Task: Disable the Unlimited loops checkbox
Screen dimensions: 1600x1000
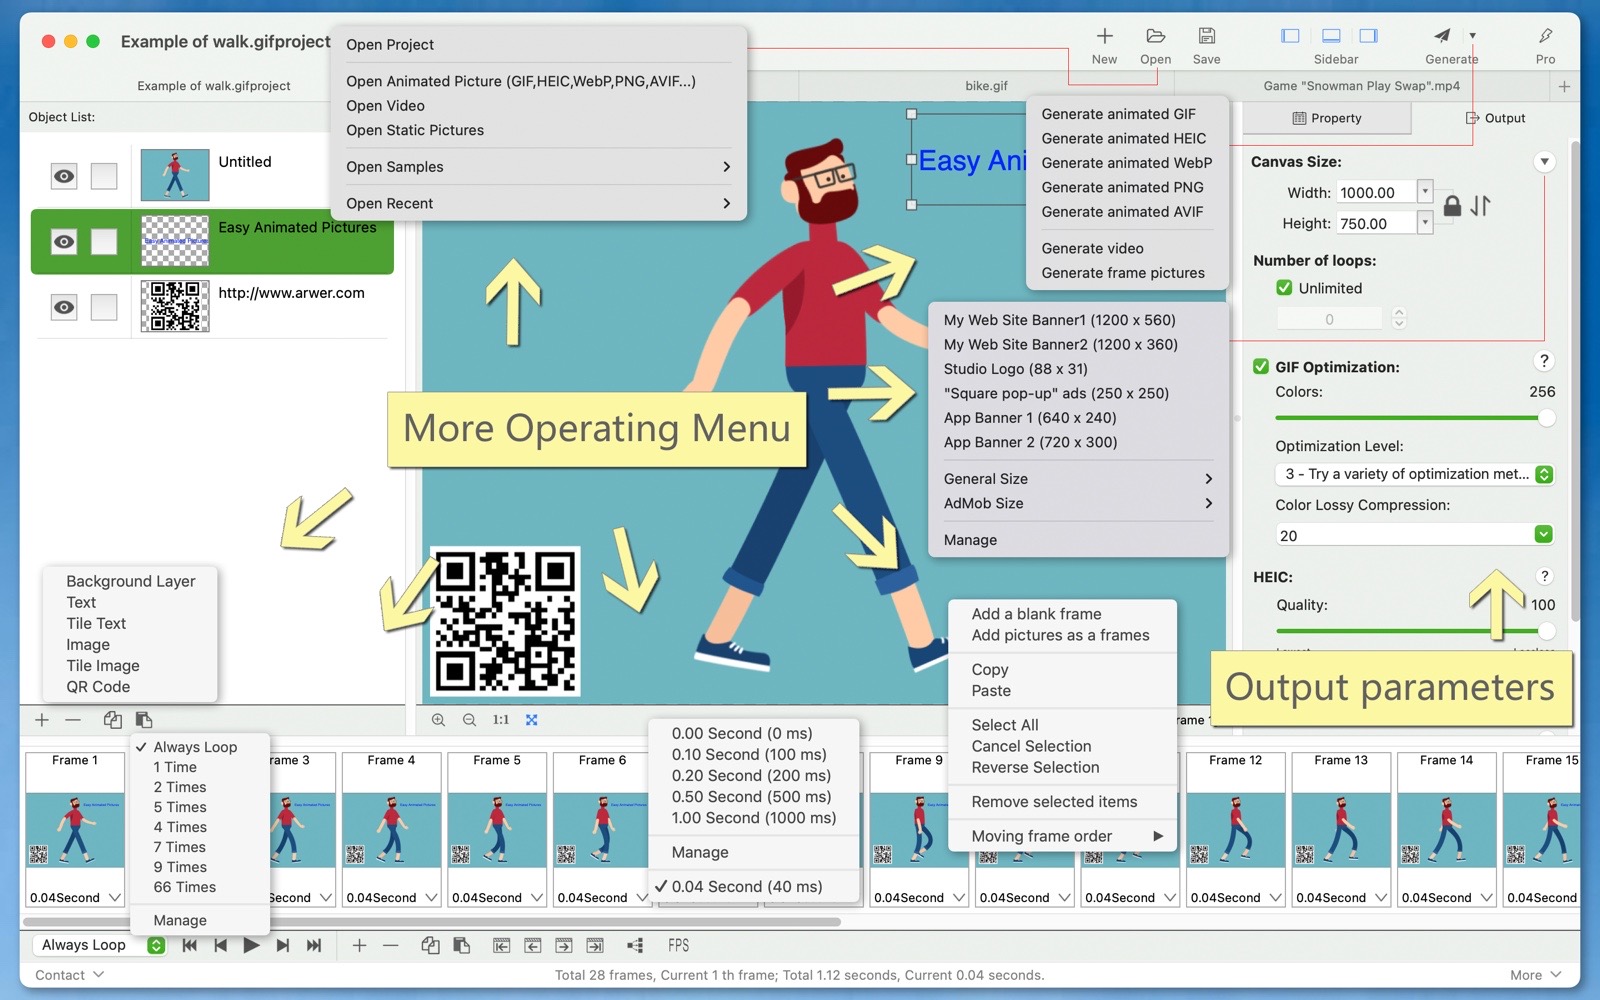Action: click(1284, 288)
